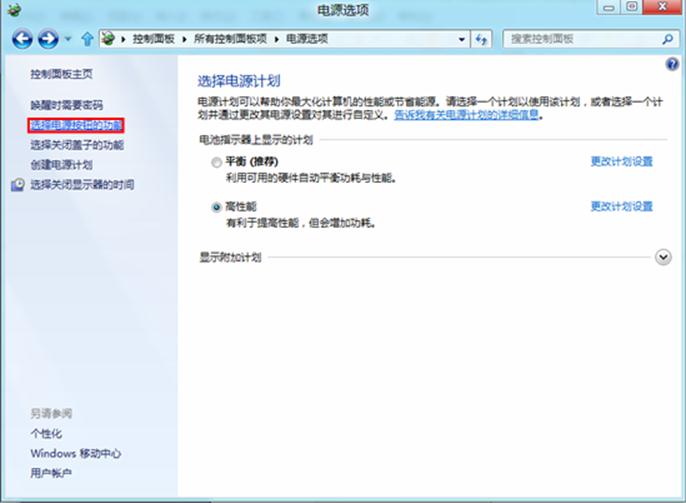This screenshot has width=686, height=503.
Task: Click the breadcrumb arrow before 控制面板
Action: (123, 39)
